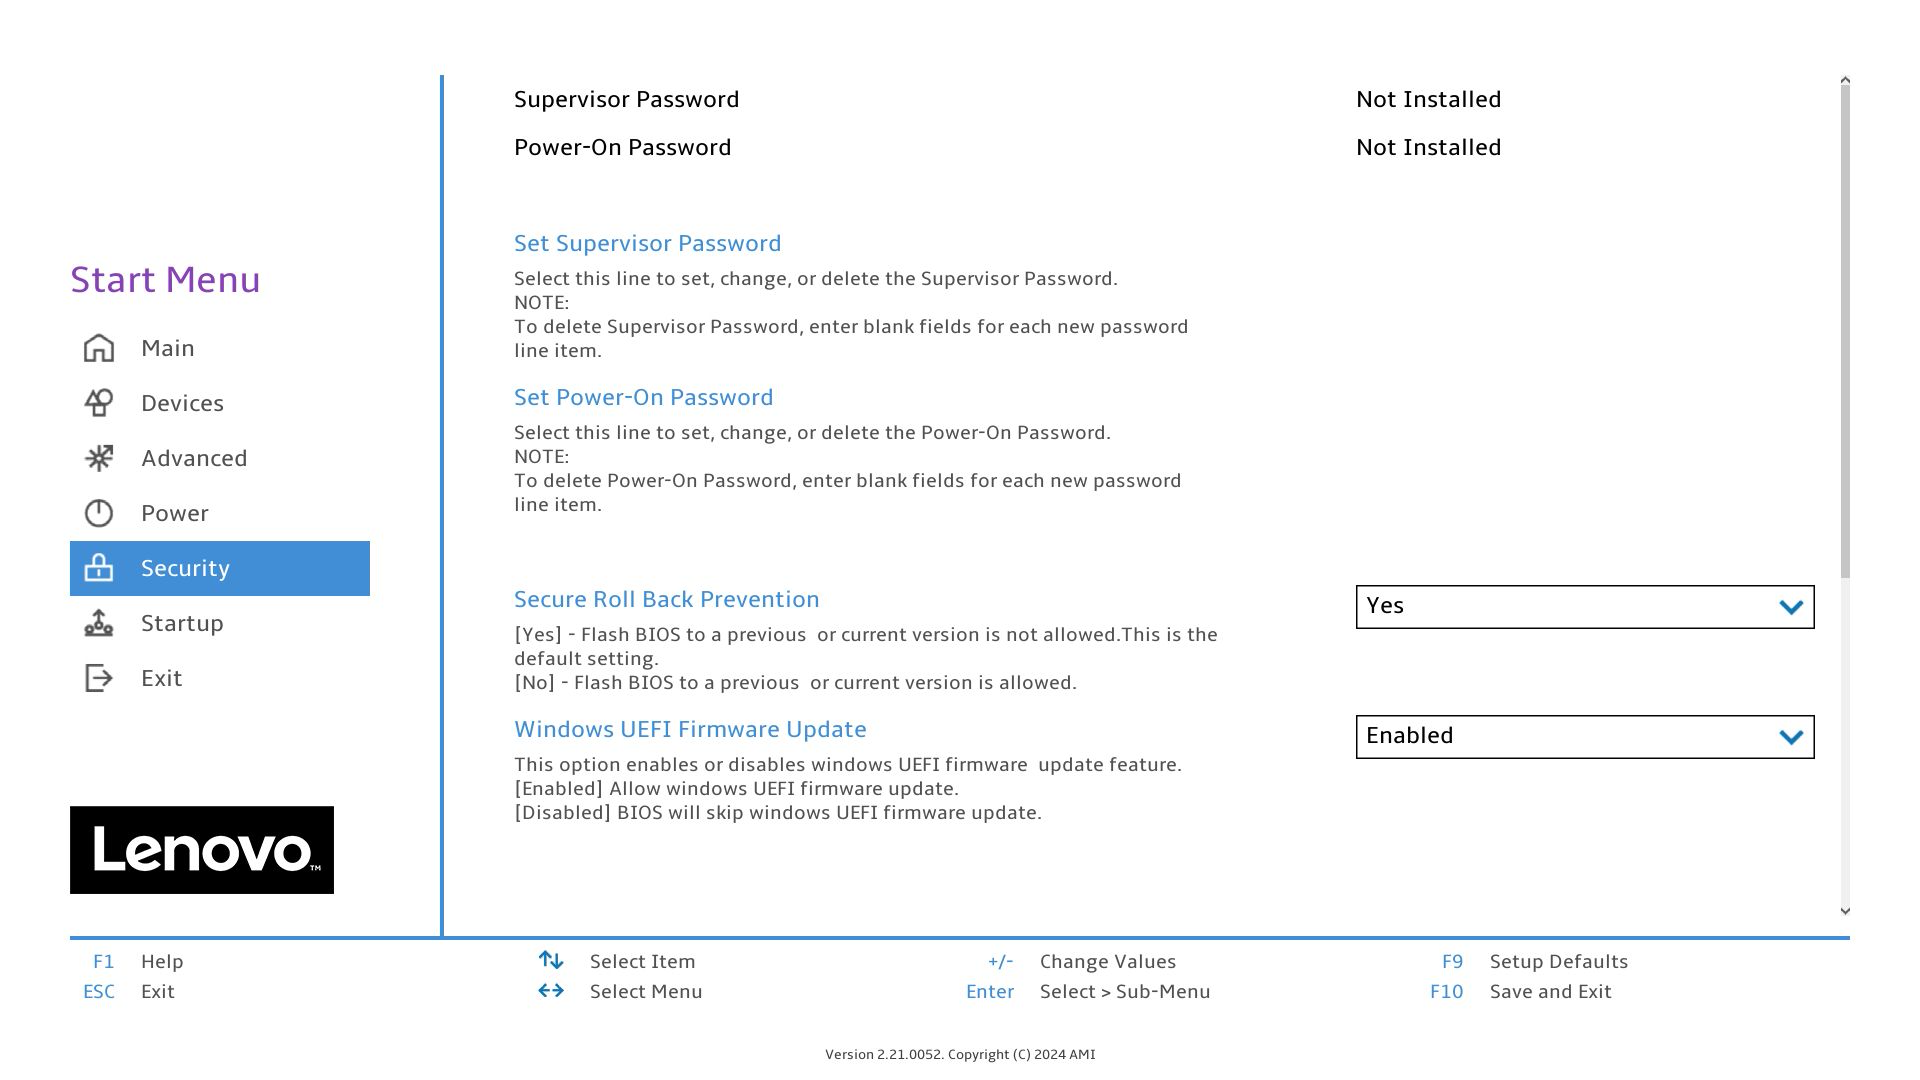Open the Advanced menu
The height and width of the screenshot is (1080, 1920).
coord(194,458)
